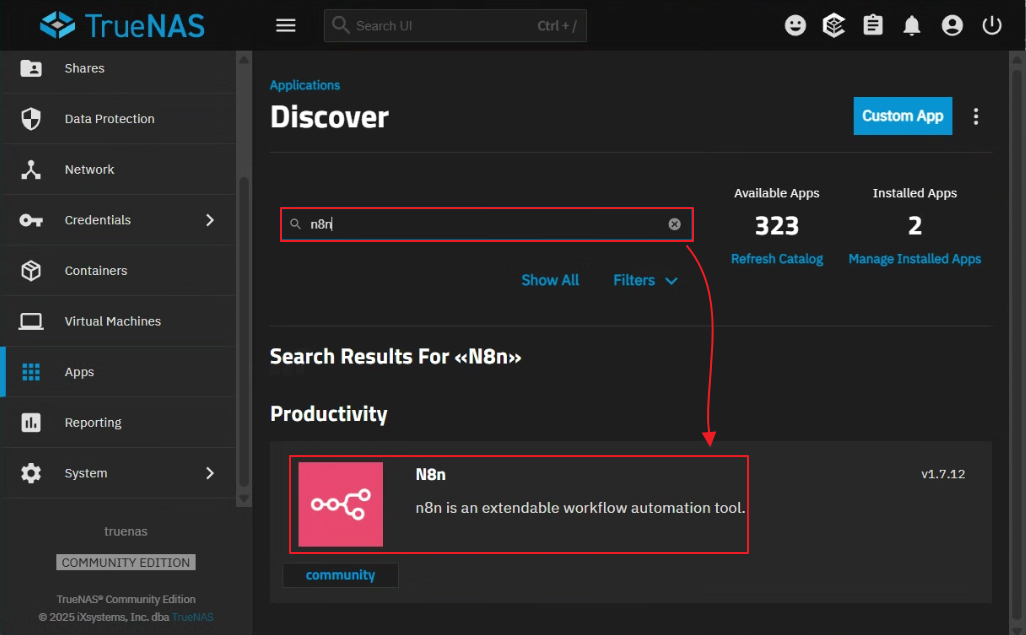Screen dimensions: 1026x635
Task: Click the Reporting chart icon
Action: coord(31,422)
